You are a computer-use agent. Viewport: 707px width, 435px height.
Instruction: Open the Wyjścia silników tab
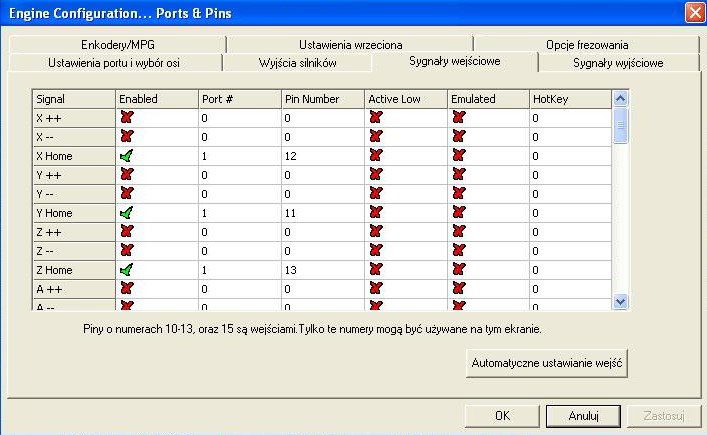298,63
